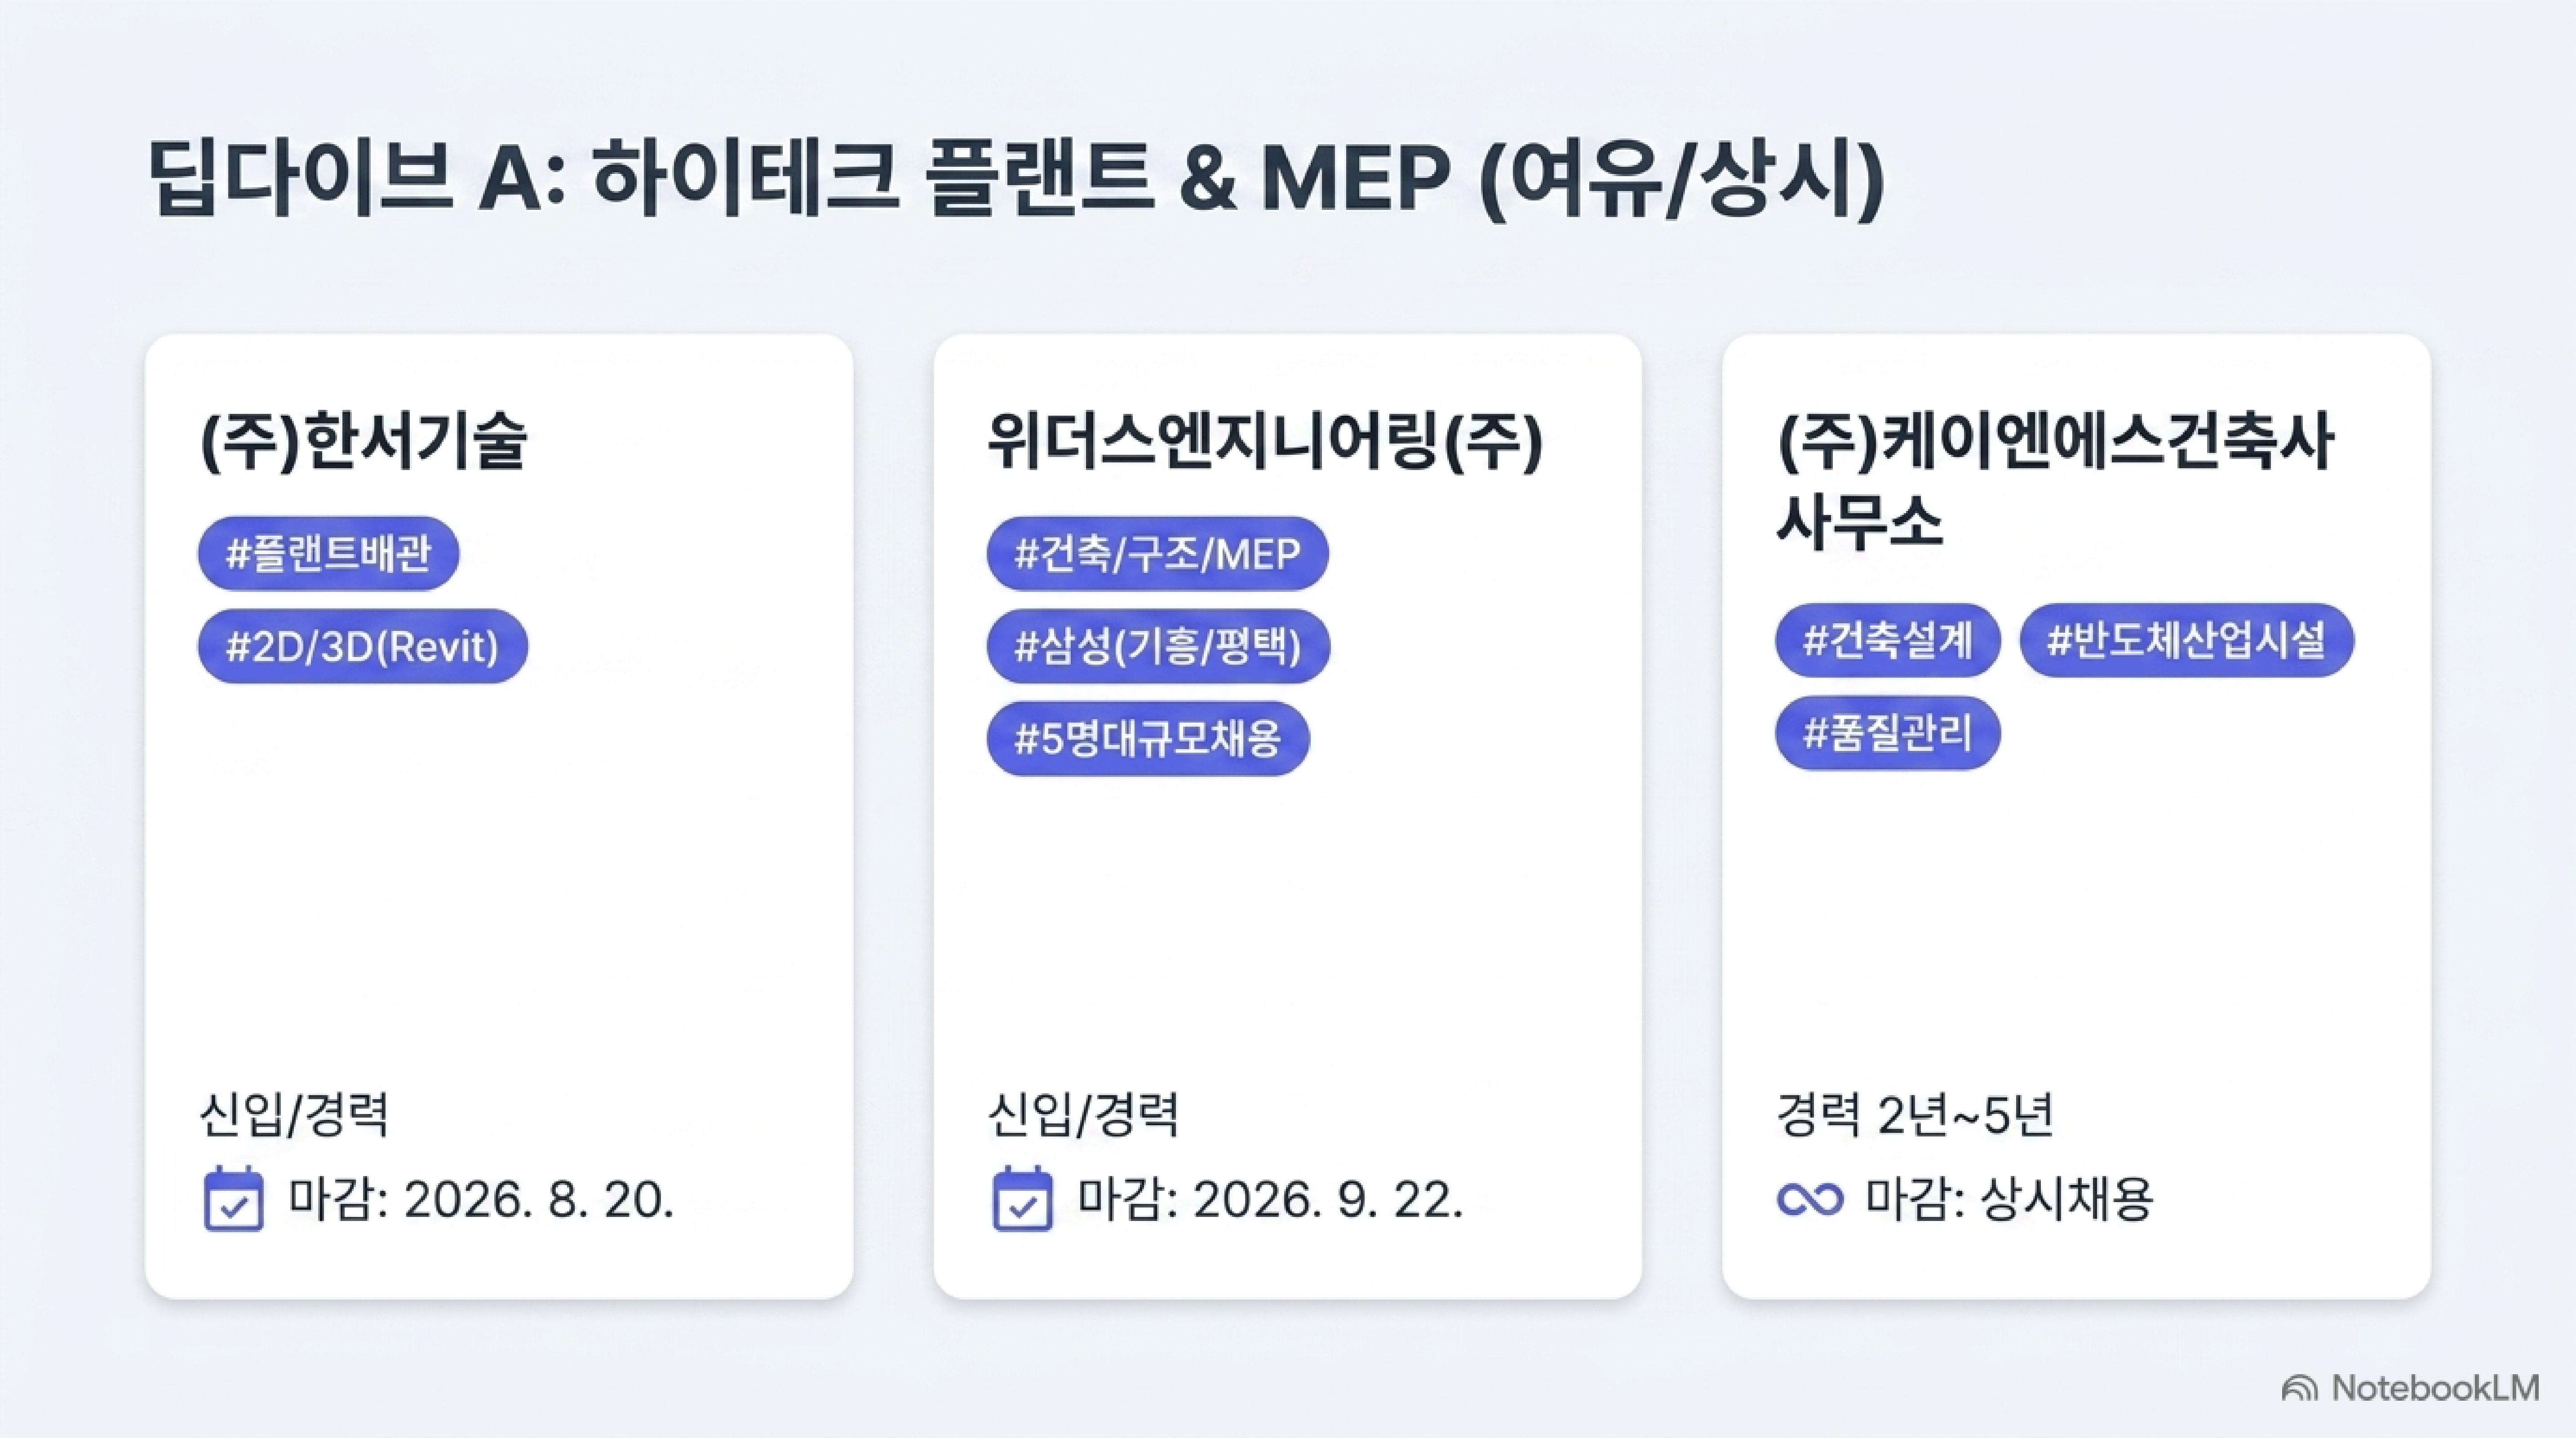Click the infinity icon beside 상시채용
2576x1438 pixels.
tap(1810, 1199)
